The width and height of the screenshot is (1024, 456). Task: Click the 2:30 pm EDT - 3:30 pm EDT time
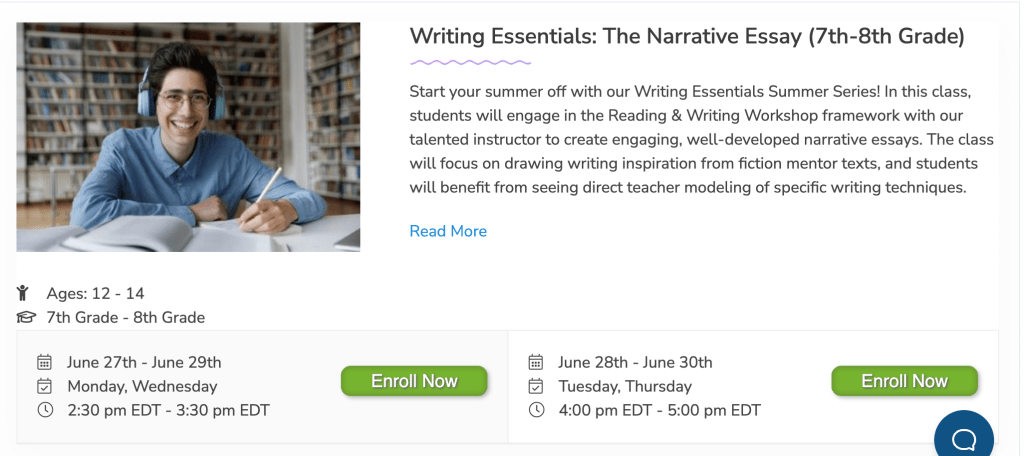point(168,410)
